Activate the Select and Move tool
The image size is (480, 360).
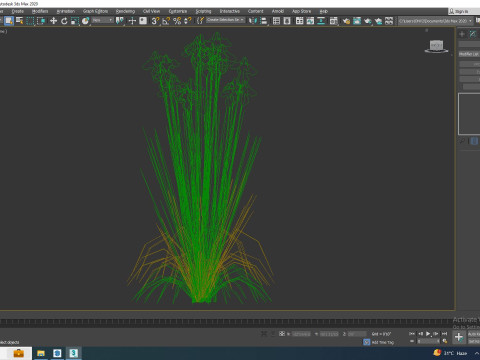(53, 21)
